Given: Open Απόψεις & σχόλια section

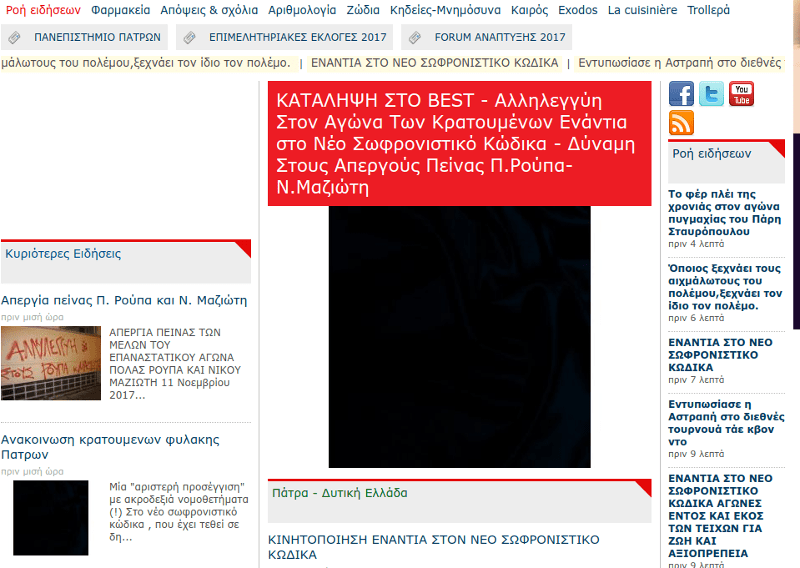Looking at the screenshot, I should click(209, 10).
